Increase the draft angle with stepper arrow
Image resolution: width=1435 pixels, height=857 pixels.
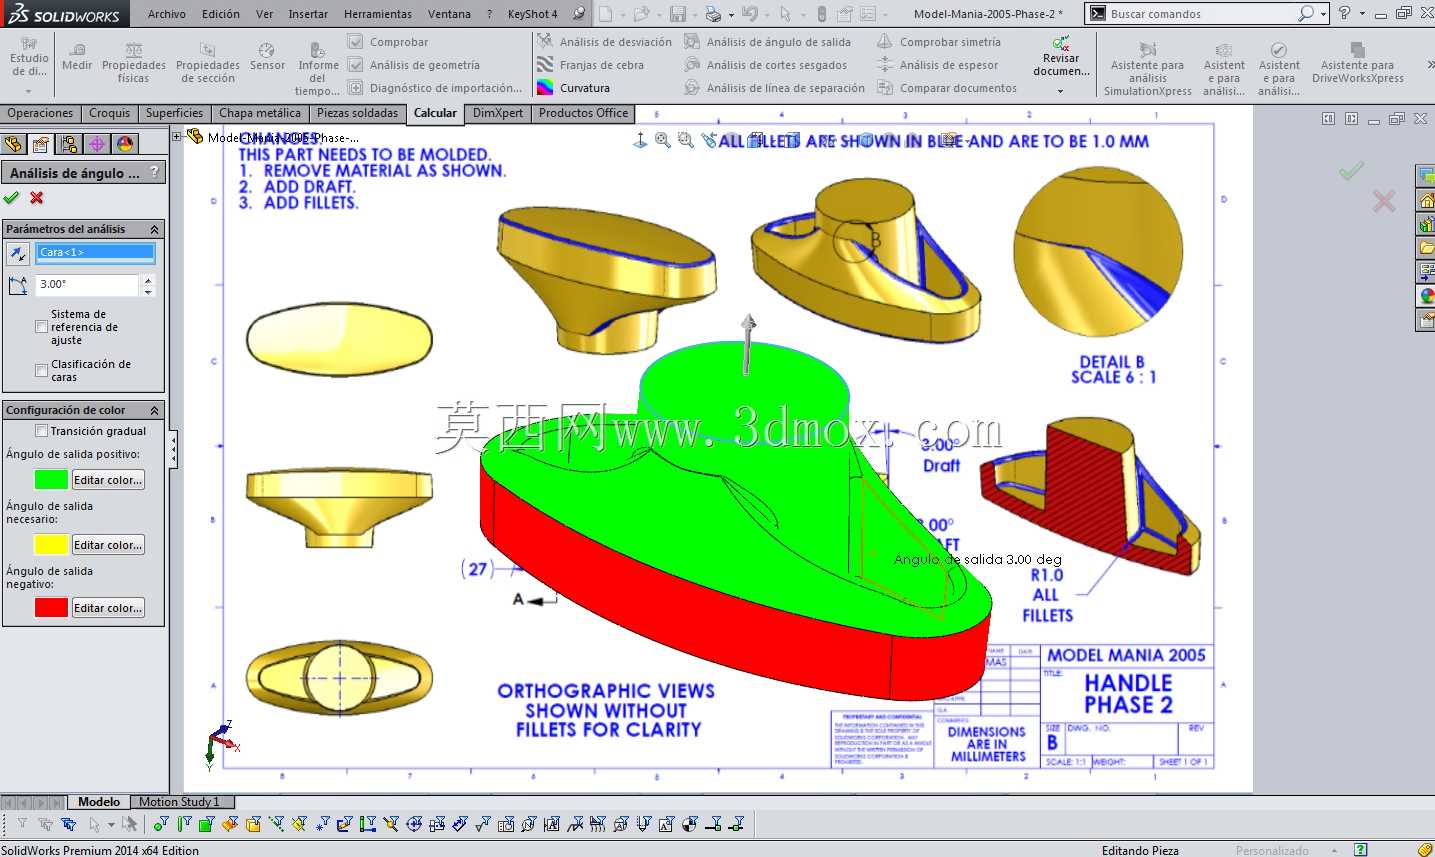tap(148, 280)
